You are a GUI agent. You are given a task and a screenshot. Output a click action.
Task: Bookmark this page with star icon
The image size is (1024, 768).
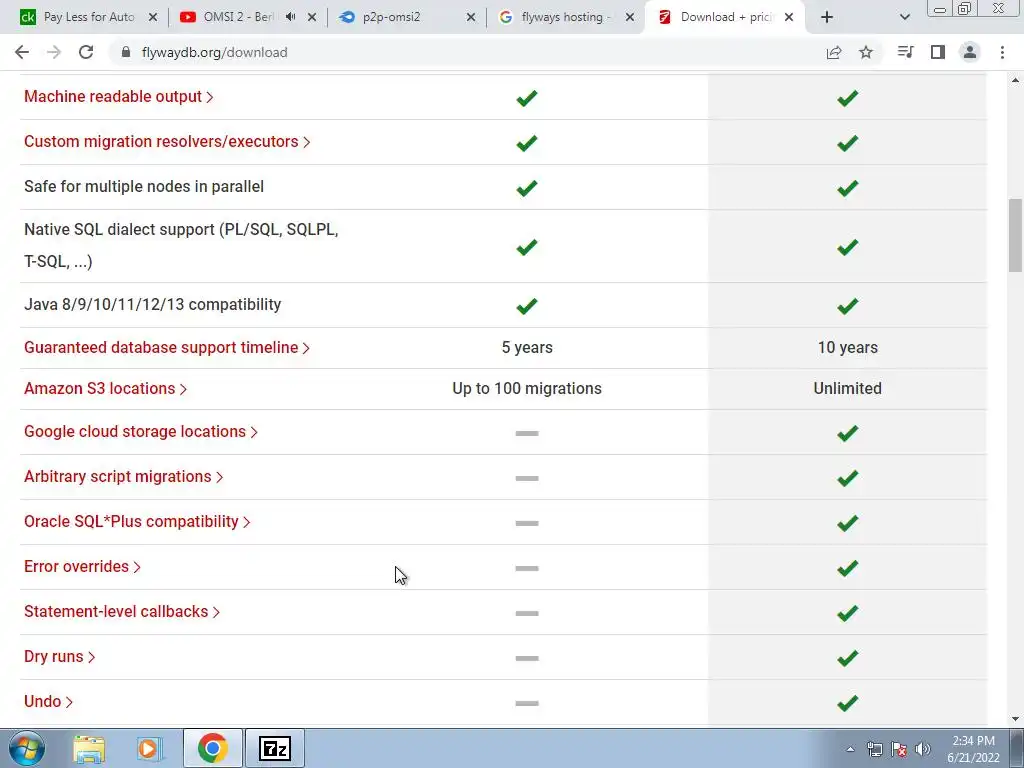point(866,52)
